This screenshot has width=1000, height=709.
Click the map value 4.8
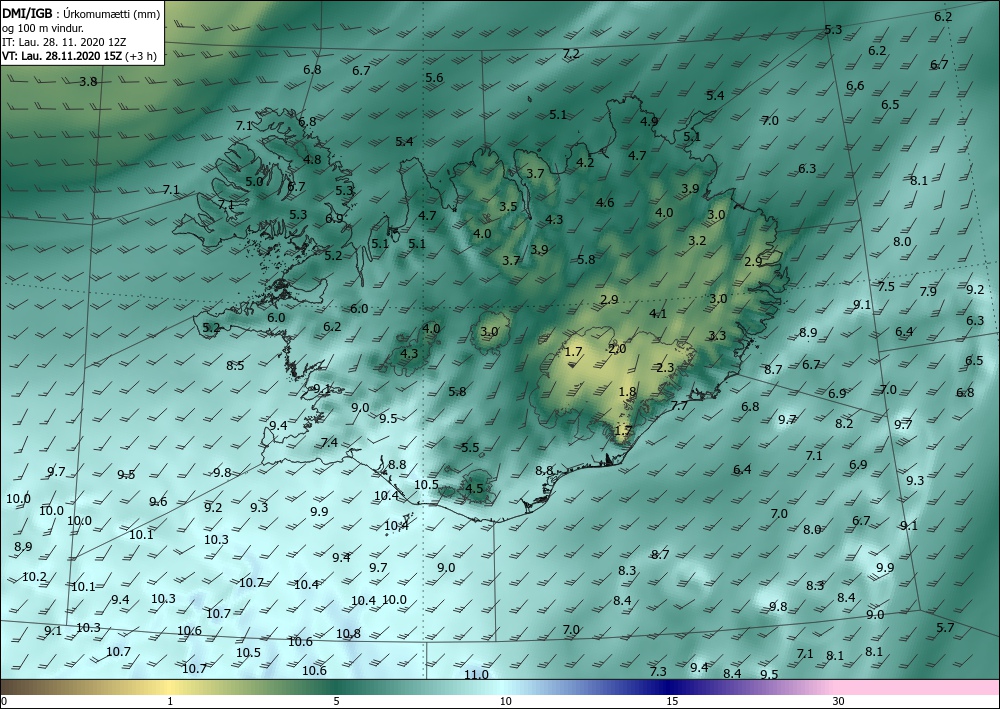312,159
